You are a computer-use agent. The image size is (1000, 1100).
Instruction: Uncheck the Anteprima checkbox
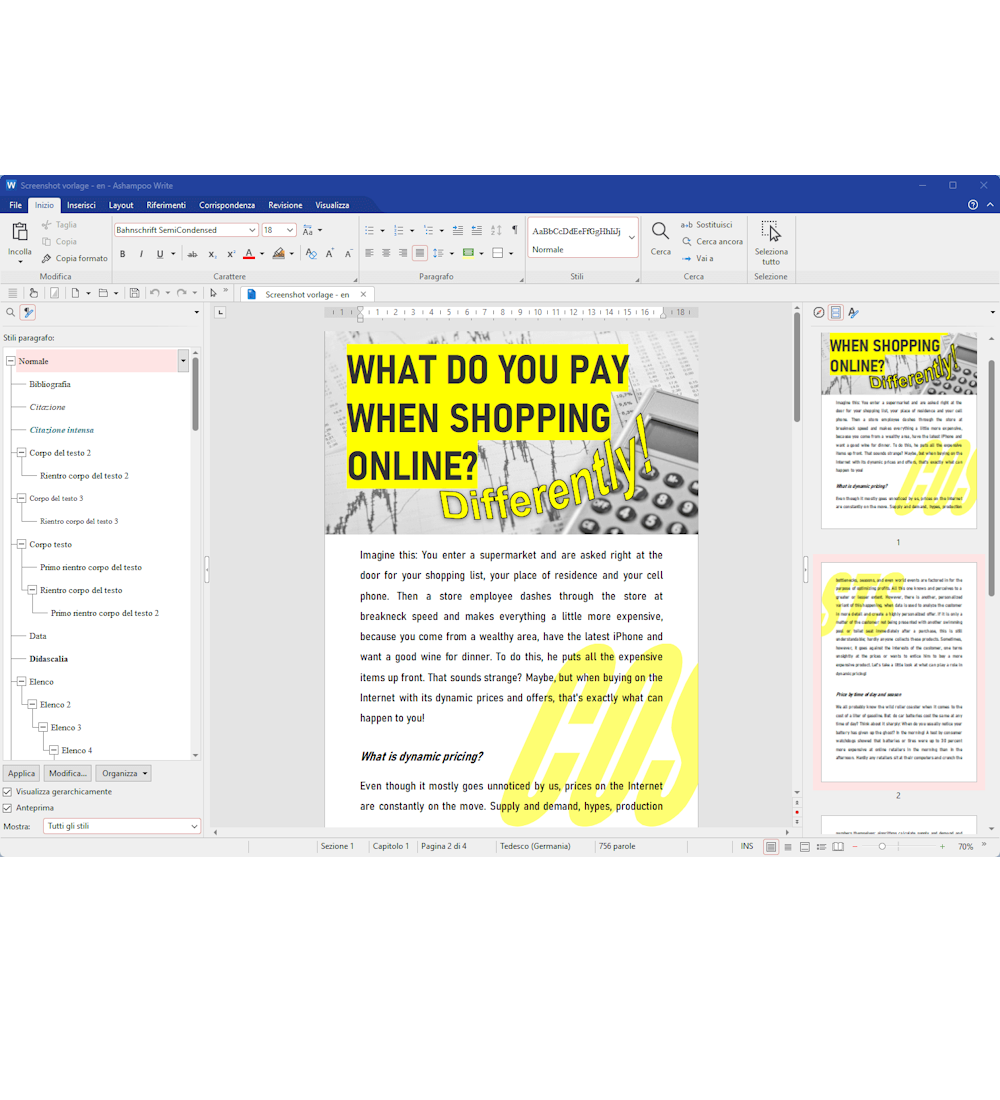pos(8,807)
